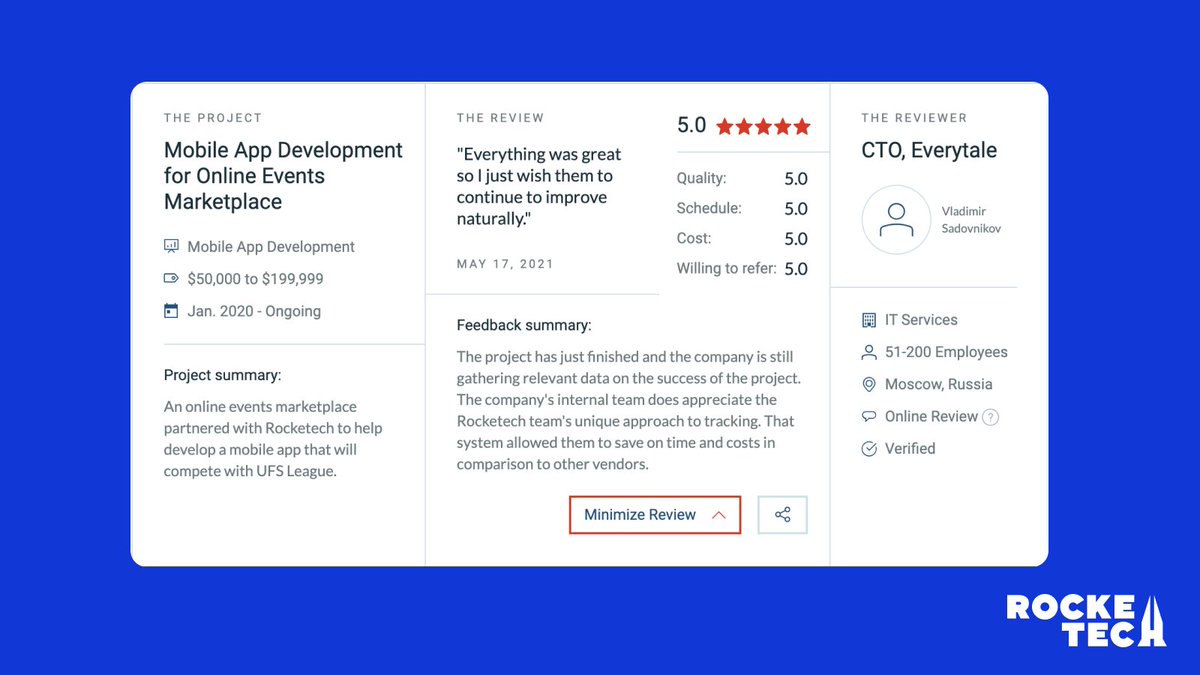Click the Project summary heading
1200x675 pixels.
(x=223, y=376)
